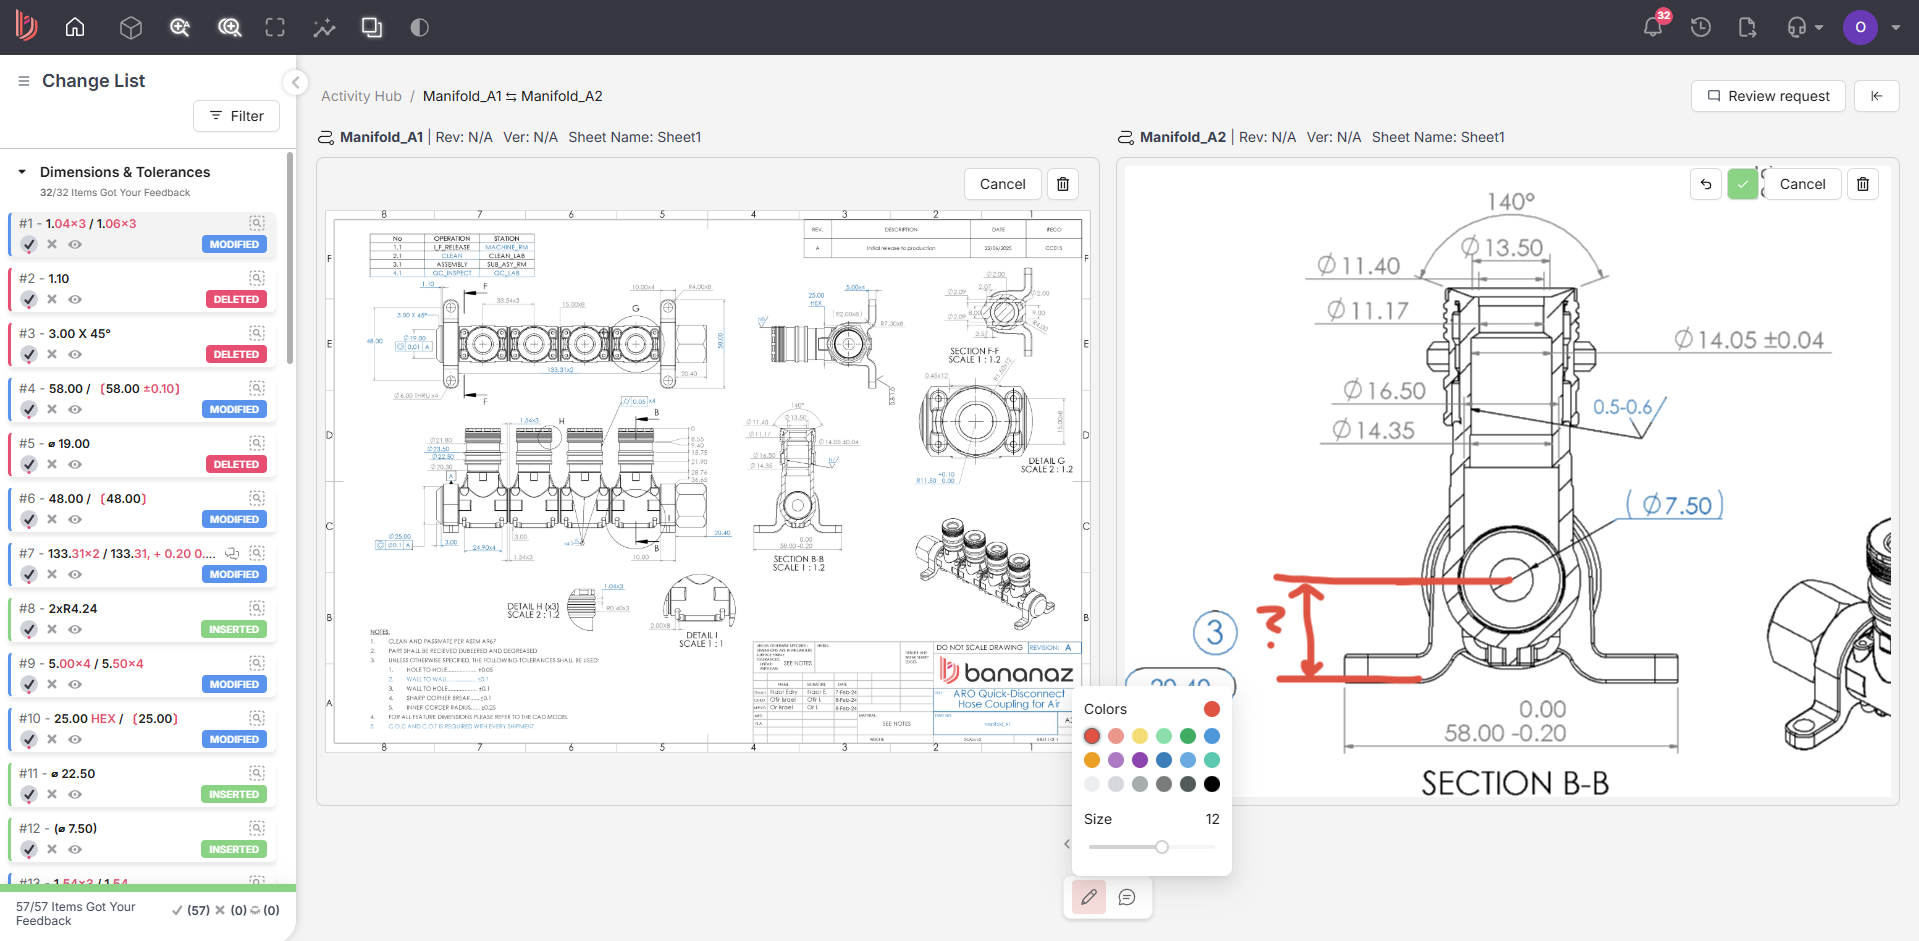Click the Manifold_A1 drawing sheet

click(x=708, y=481)
